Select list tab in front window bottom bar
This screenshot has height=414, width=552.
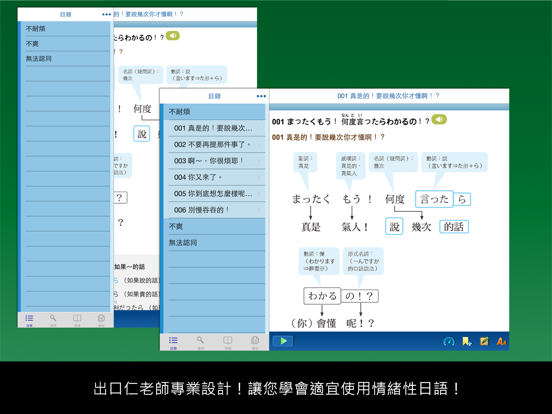point(173,342)
